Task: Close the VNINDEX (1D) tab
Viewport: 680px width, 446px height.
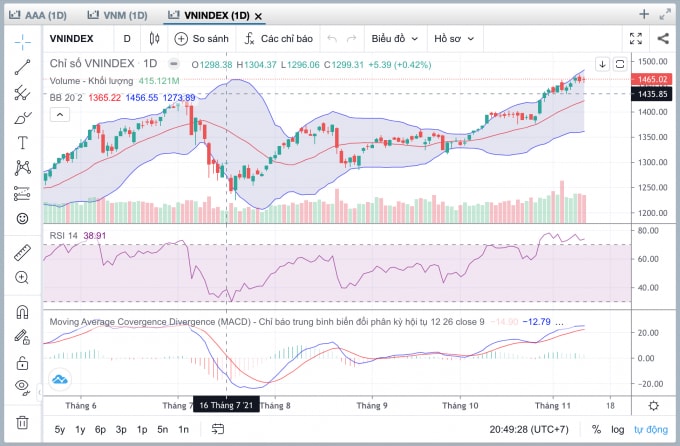Action: tap(258, 16)
